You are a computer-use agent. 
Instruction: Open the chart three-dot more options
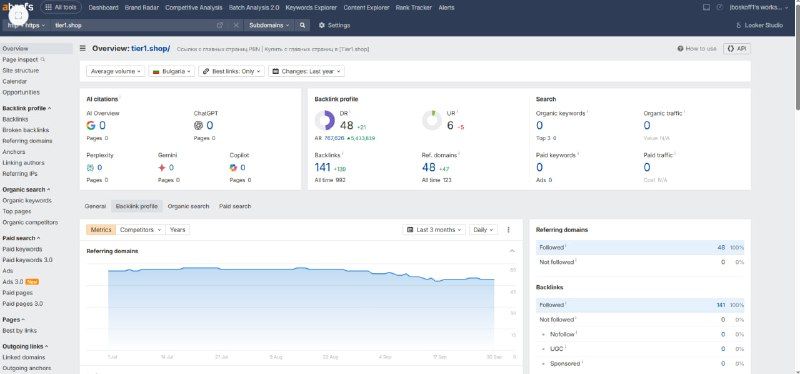[x=508, y=230]
